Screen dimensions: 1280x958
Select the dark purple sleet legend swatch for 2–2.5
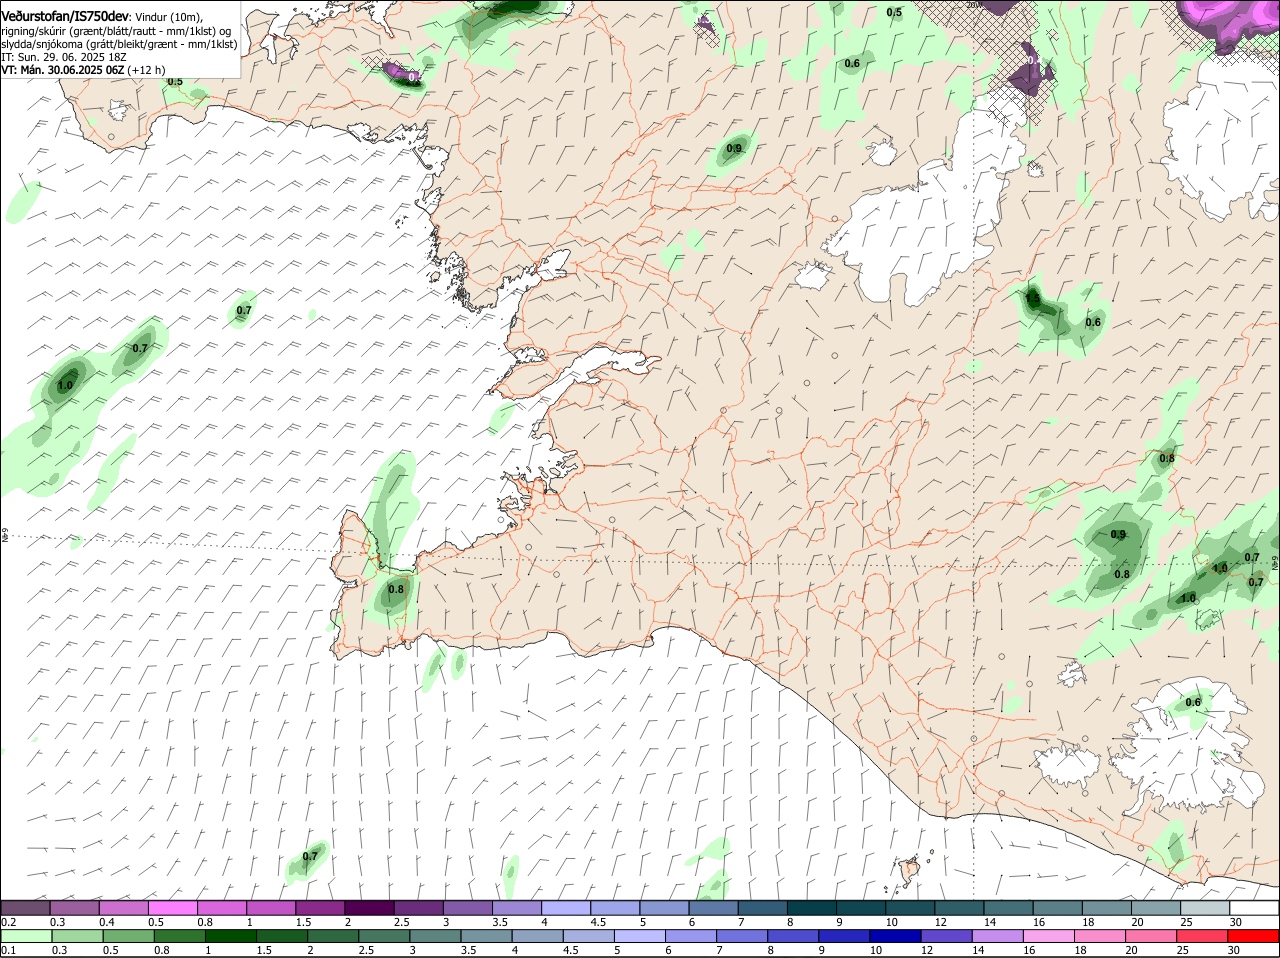click(x=370, y=908)
